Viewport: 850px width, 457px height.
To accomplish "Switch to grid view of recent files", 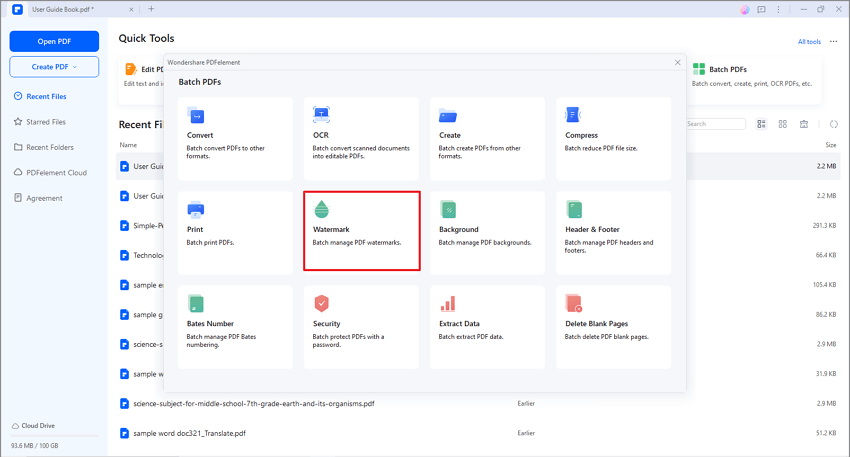I will [783, 124].
